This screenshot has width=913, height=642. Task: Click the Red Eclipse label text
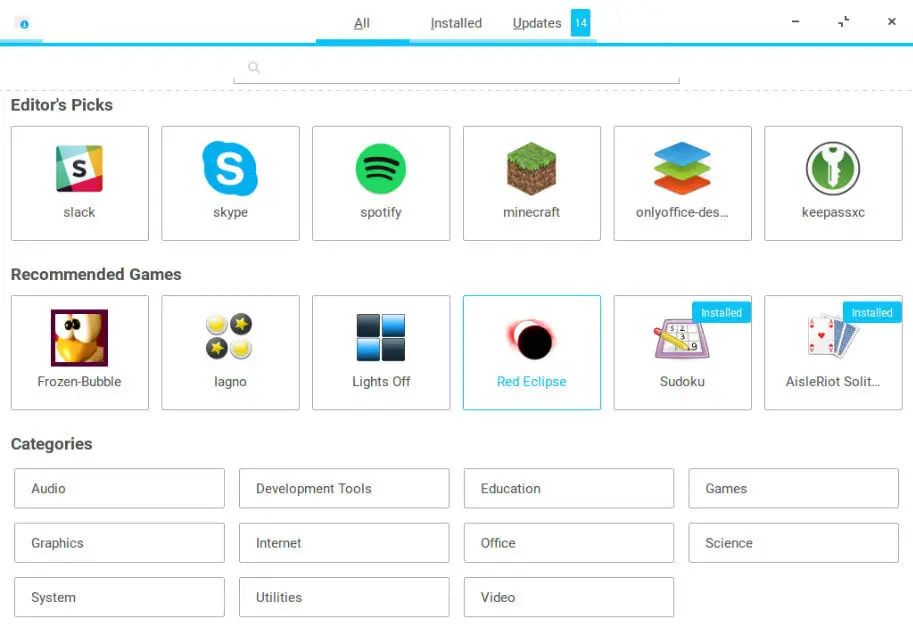(532, 382)
